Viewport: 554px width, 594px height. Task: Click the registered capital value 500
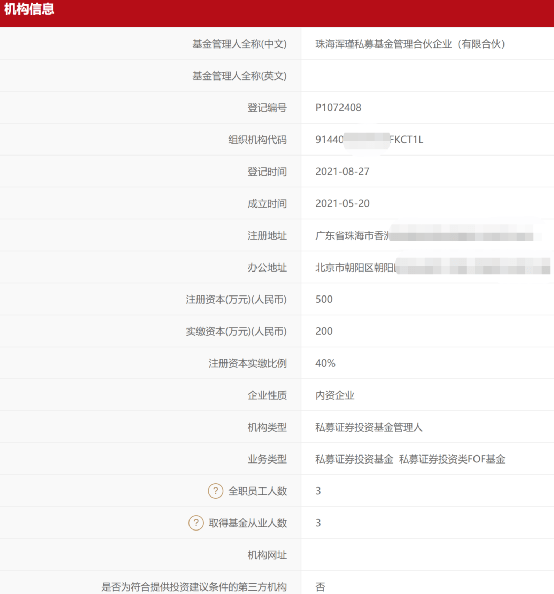pos(324,299)
